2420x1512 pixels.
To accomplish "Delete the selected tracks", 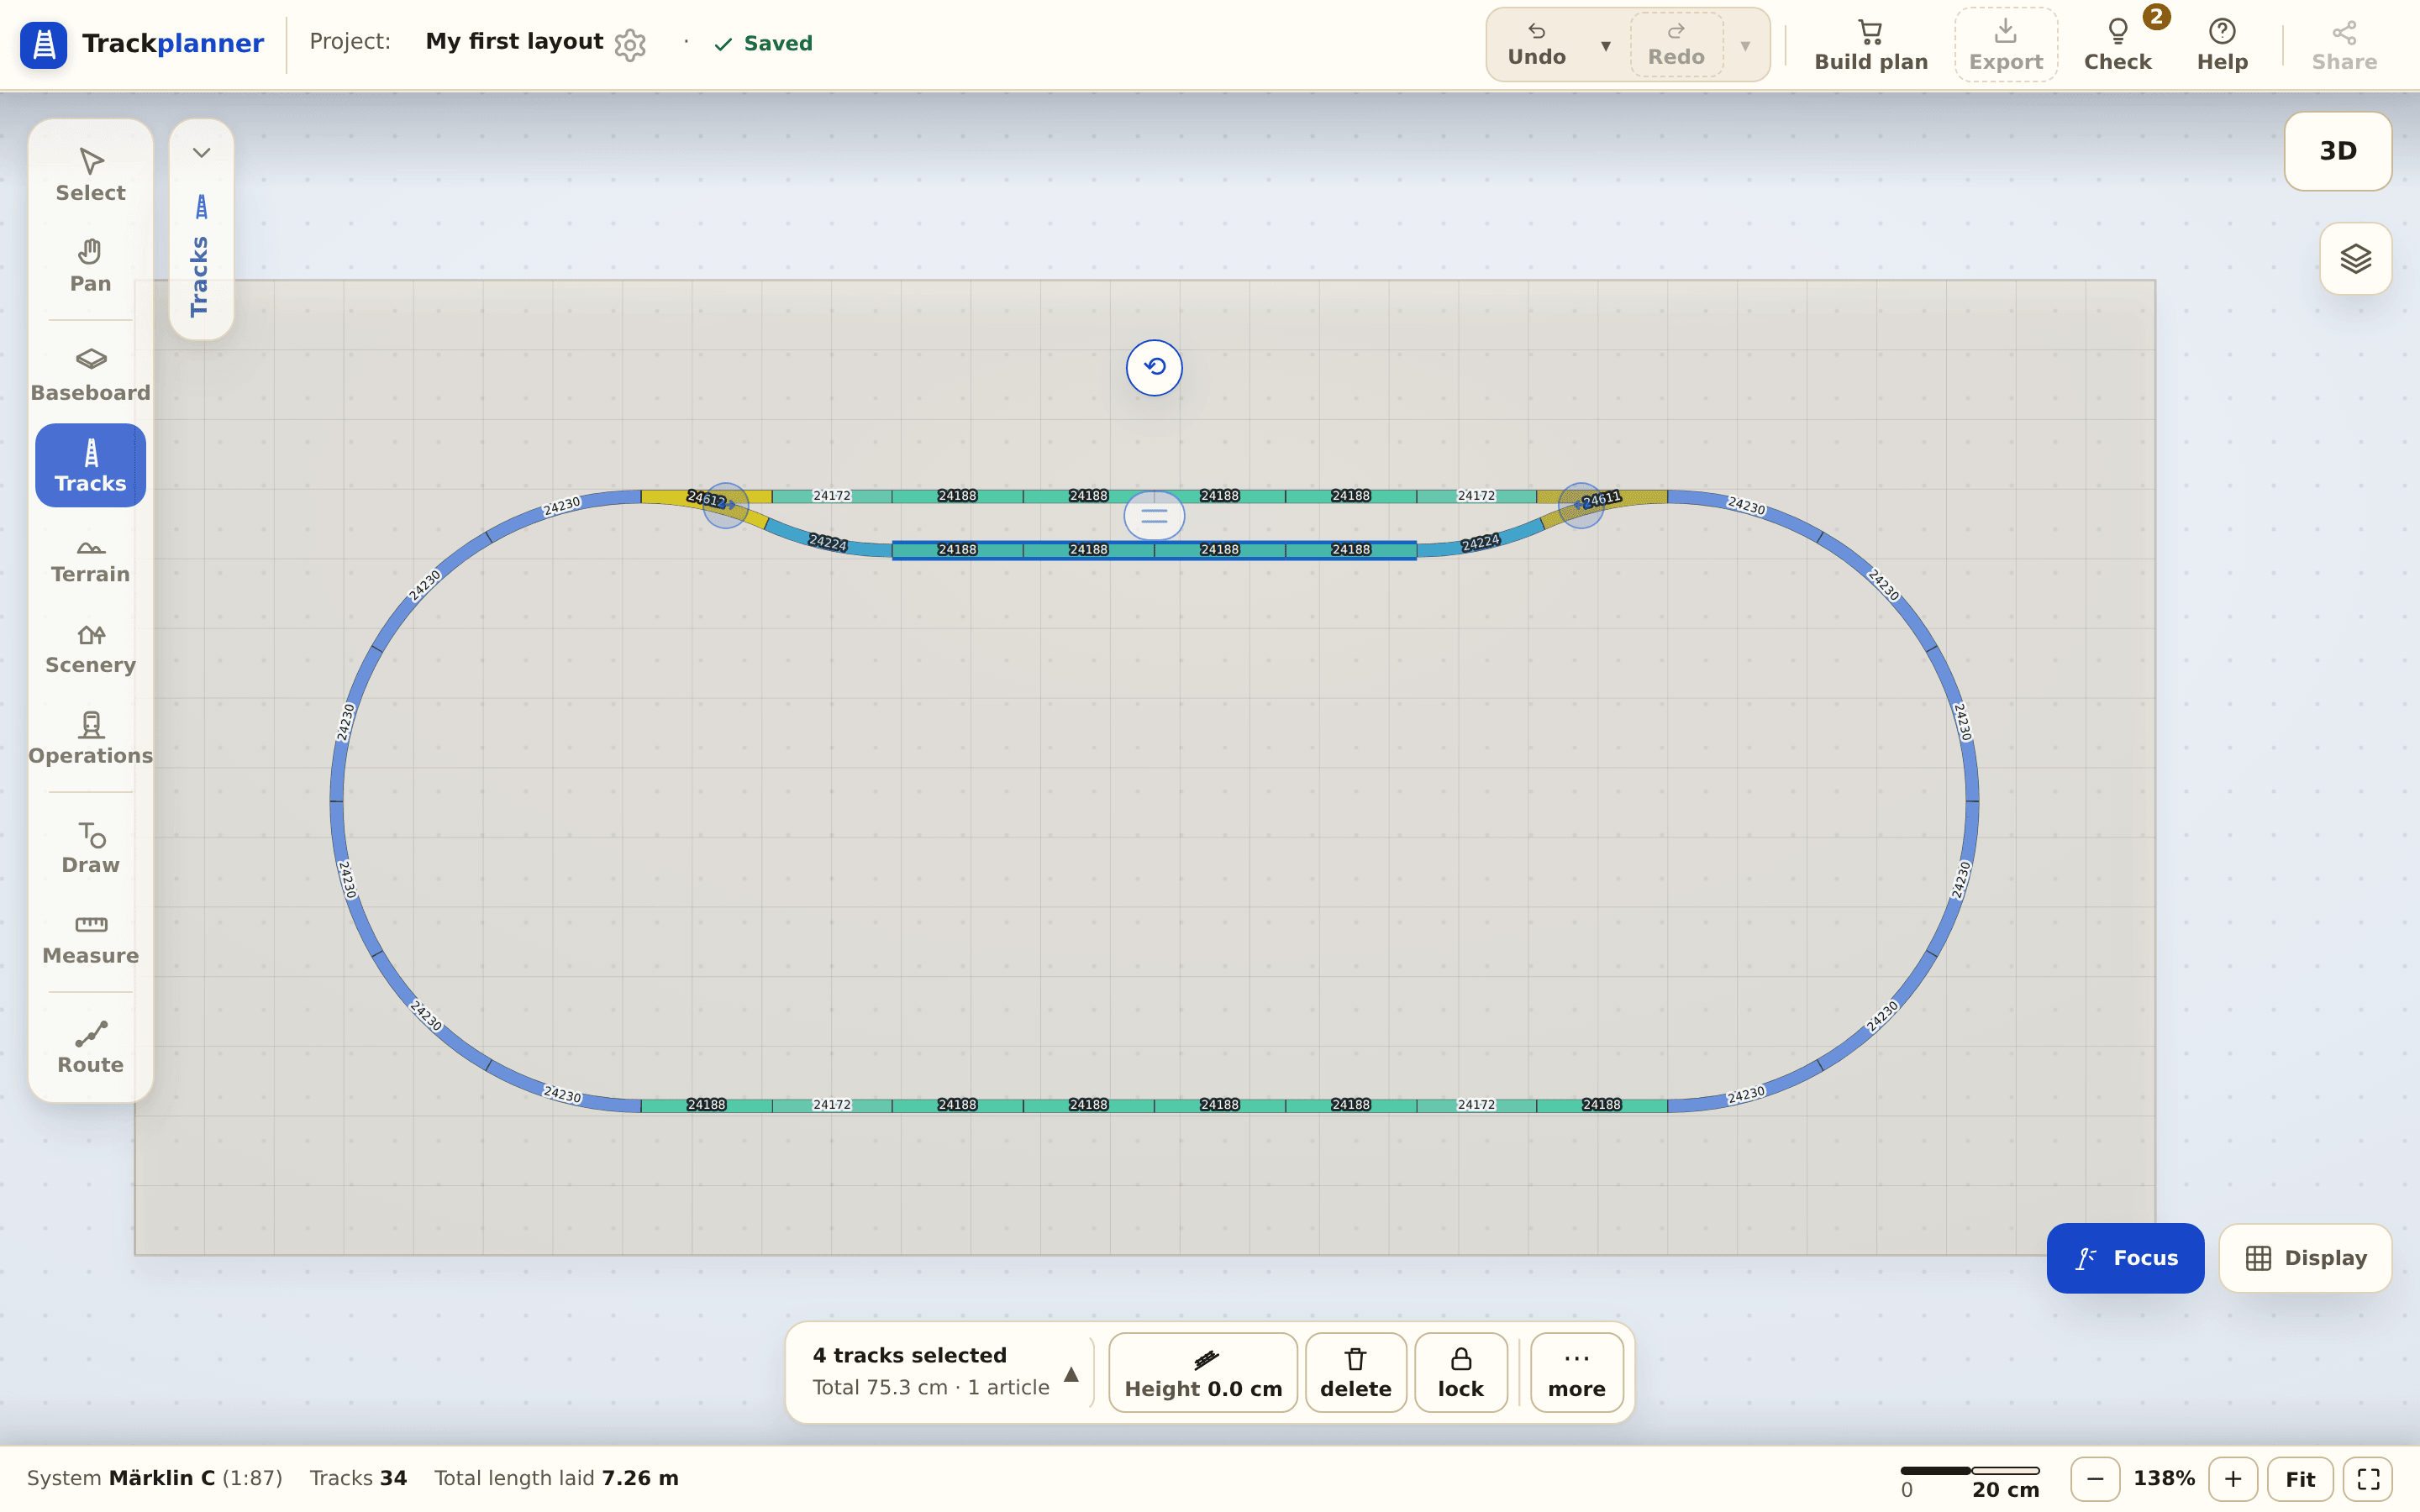I will [x=1355, y=1372].
